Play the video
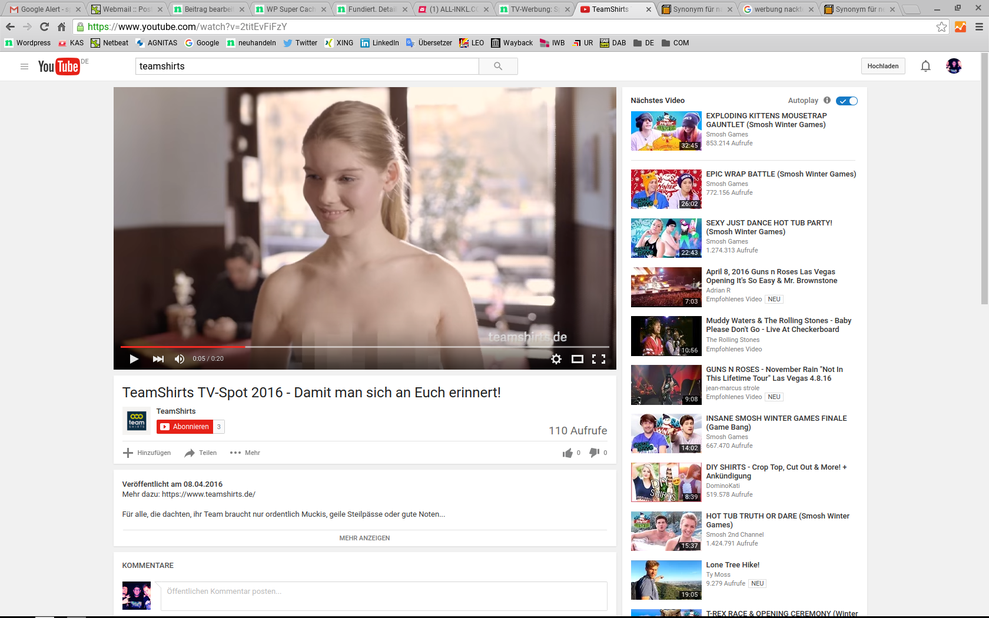This screenshot has height=618, width=989. (134, 359)
